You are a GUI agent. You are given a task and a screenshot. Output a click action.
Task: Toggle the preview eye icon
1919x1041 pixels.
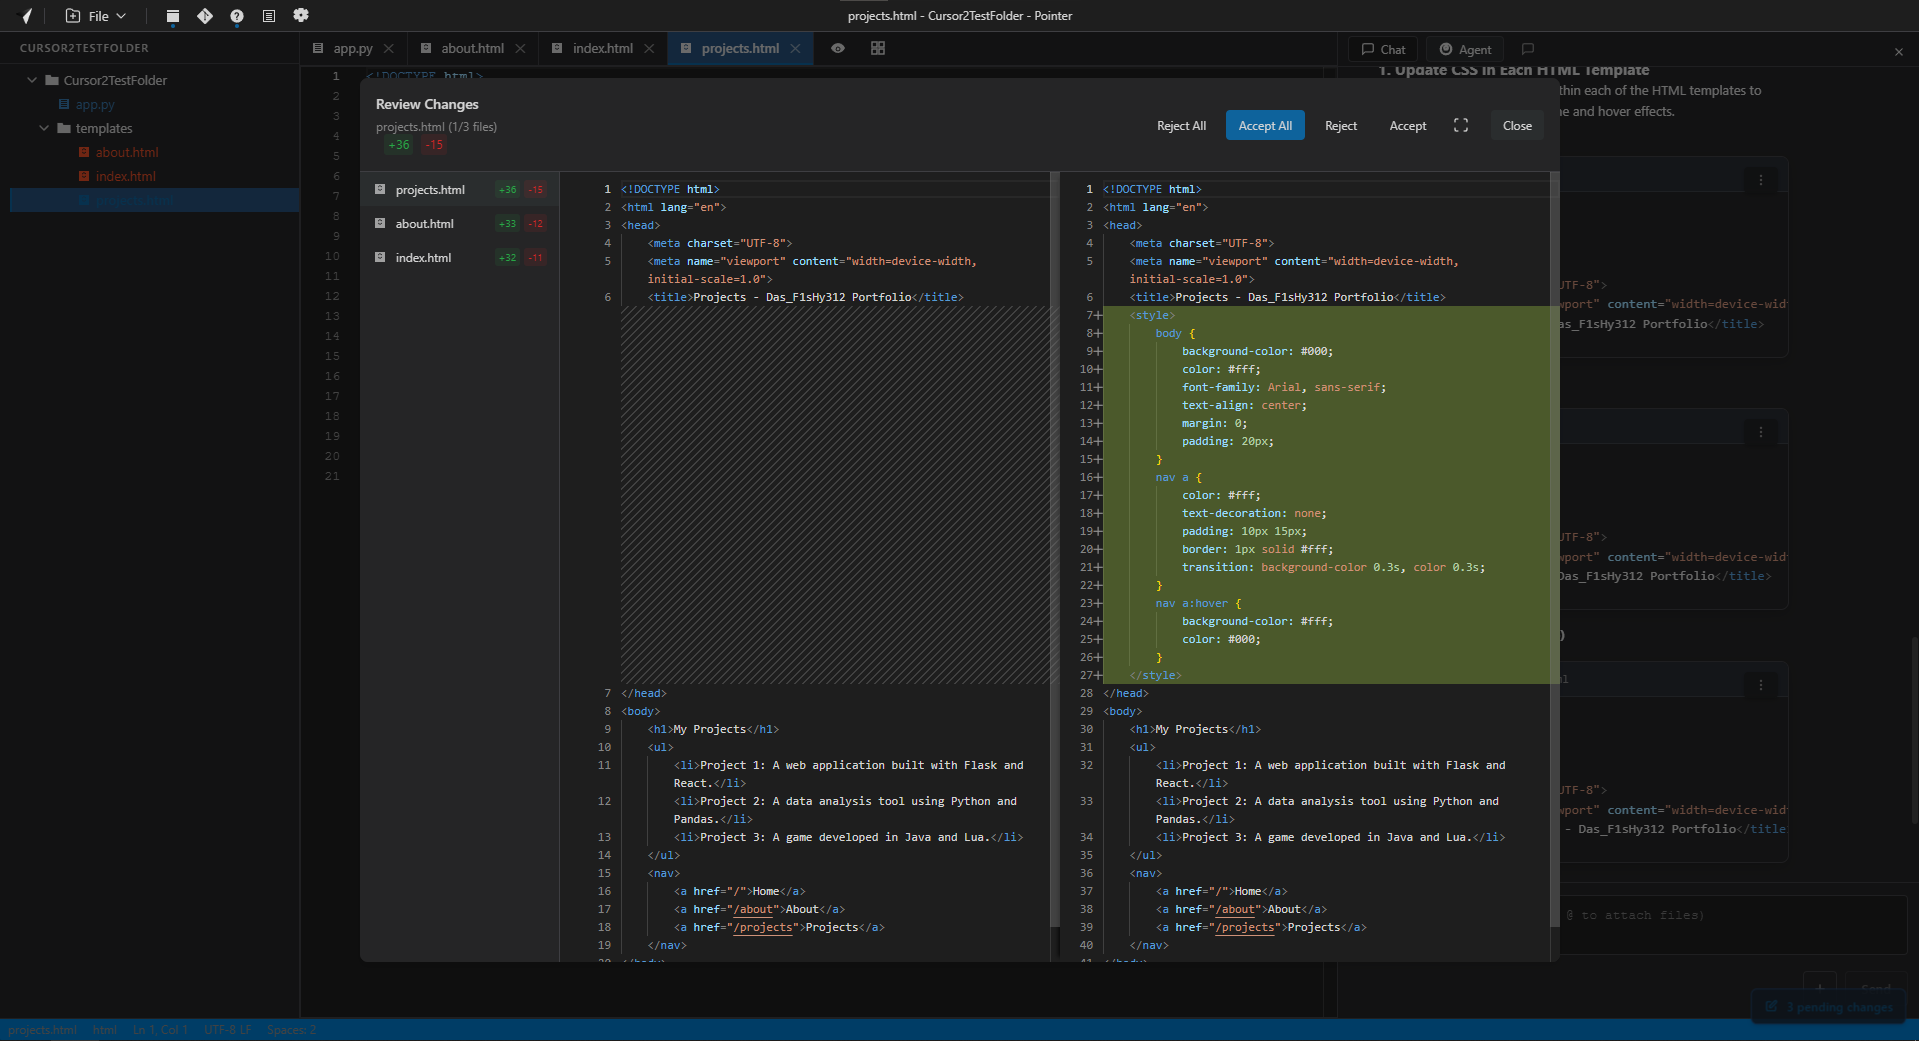pyautogui.click(x=838, y=48)
